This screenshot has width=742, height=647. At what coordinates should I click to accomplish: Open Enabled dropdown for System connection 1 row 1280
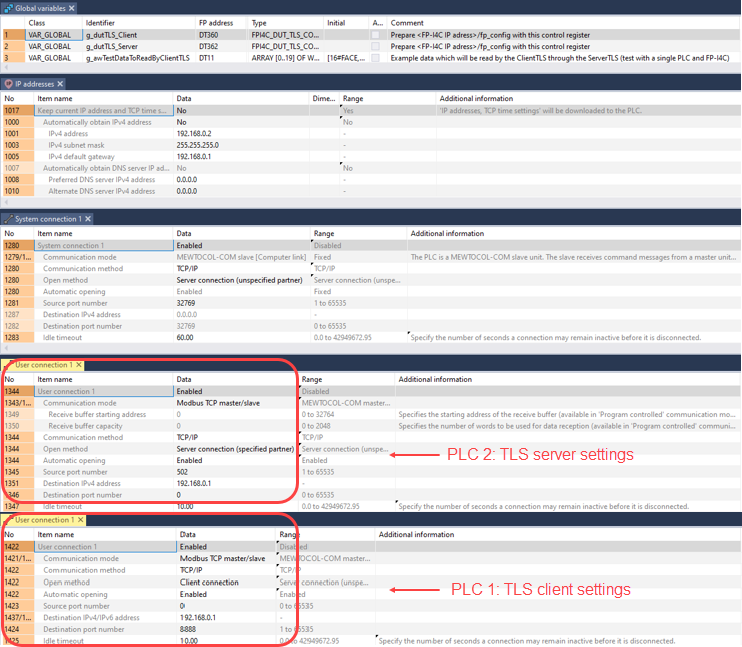click(241, 245)
